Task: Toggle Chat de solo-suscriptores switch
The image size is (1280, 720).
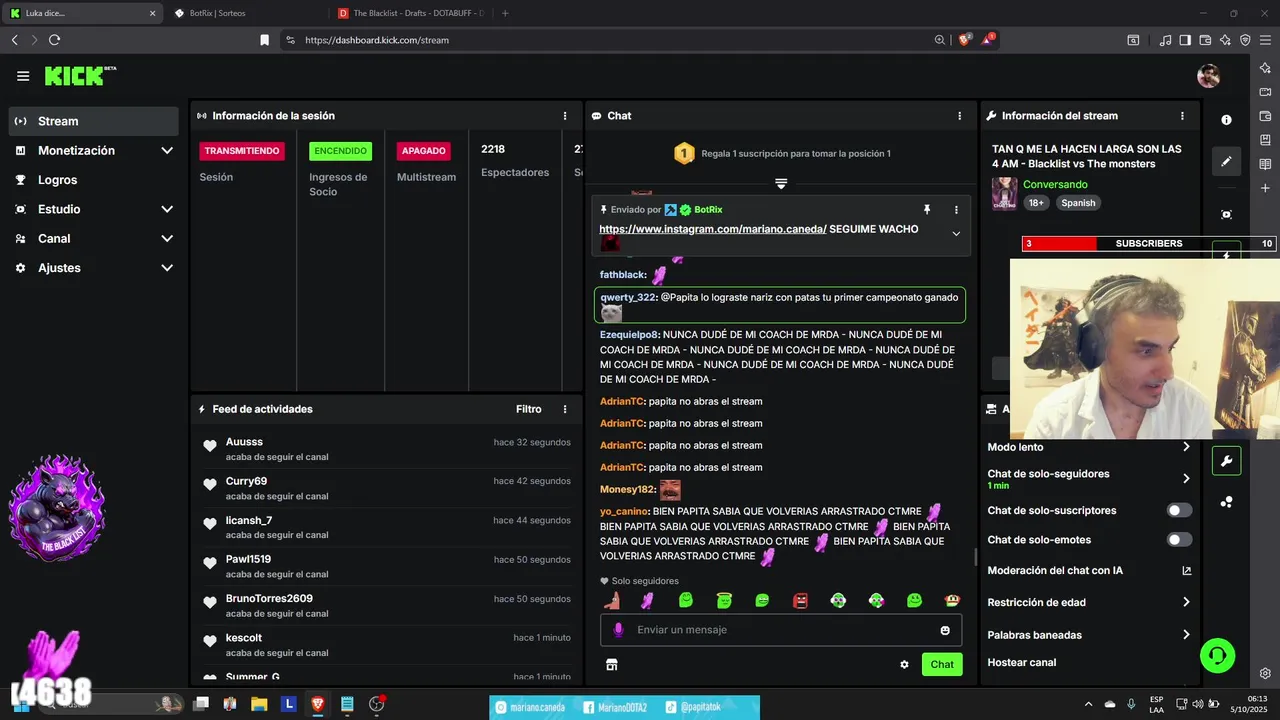Action: coord(1180,510)
